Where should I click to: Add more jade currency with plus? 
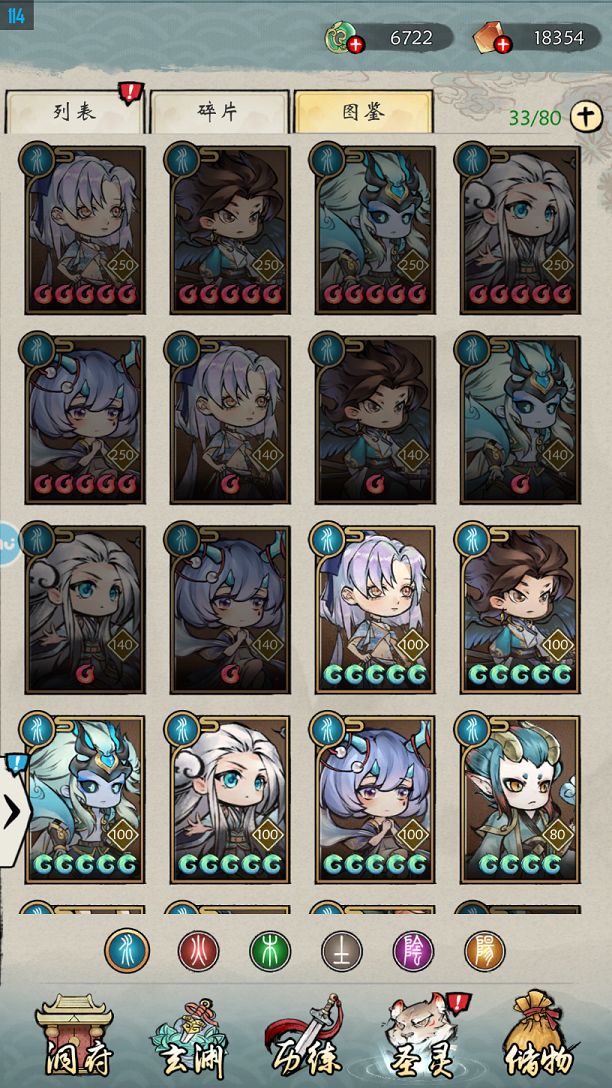[357, 46]
